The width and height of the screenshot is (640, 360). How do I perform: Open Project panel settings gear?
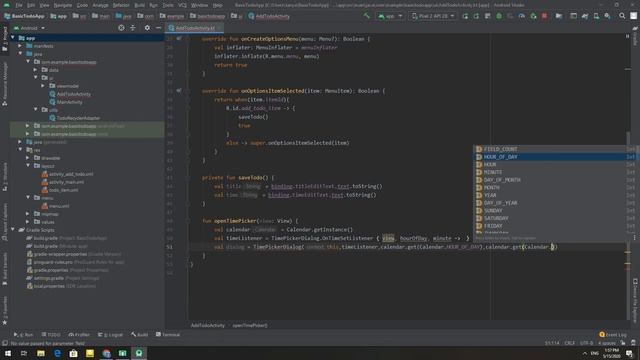147,28
